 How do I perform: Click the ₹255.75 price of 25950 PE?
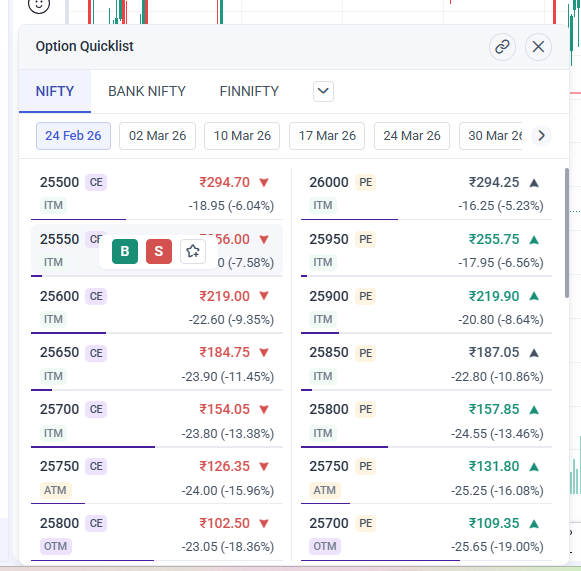(x=494, y=239)
